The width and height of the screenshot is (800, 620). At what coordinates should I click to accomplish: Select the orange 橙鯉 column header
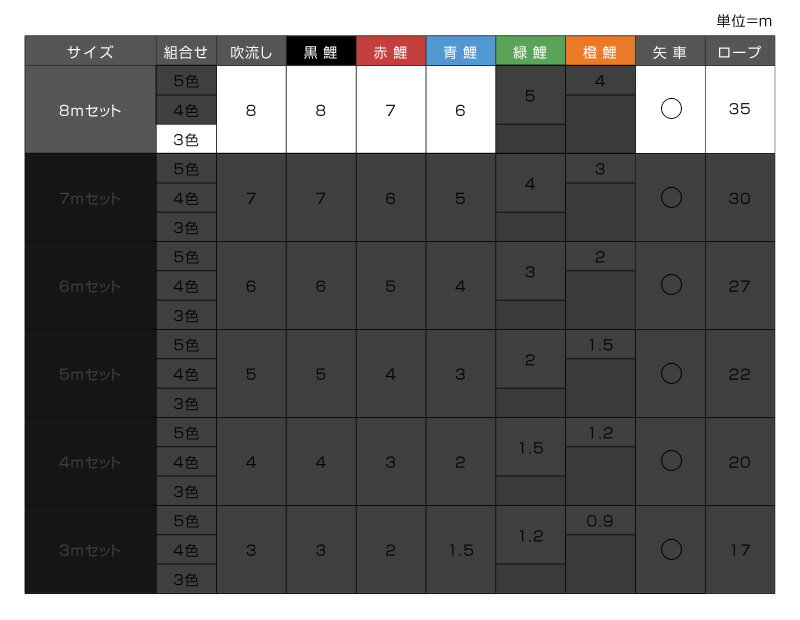[x=600, y=52]
